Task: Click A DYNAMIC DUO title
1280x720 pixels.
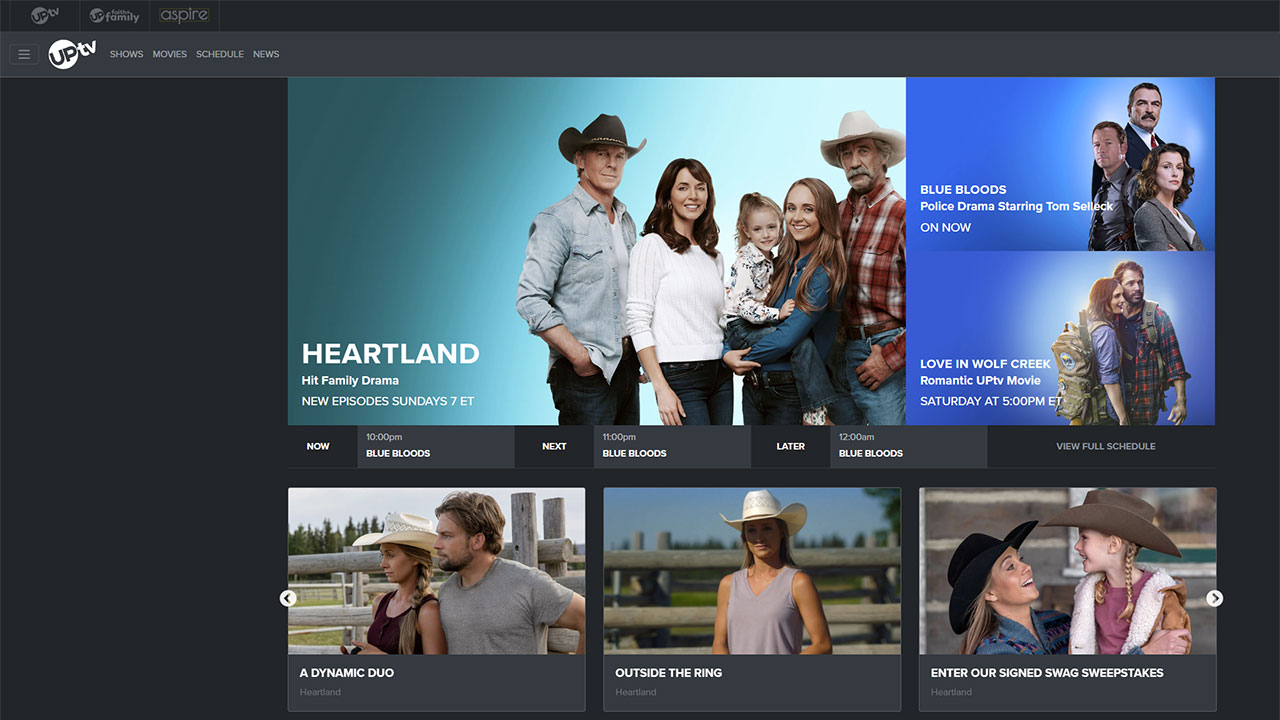Action: (347, 673)
